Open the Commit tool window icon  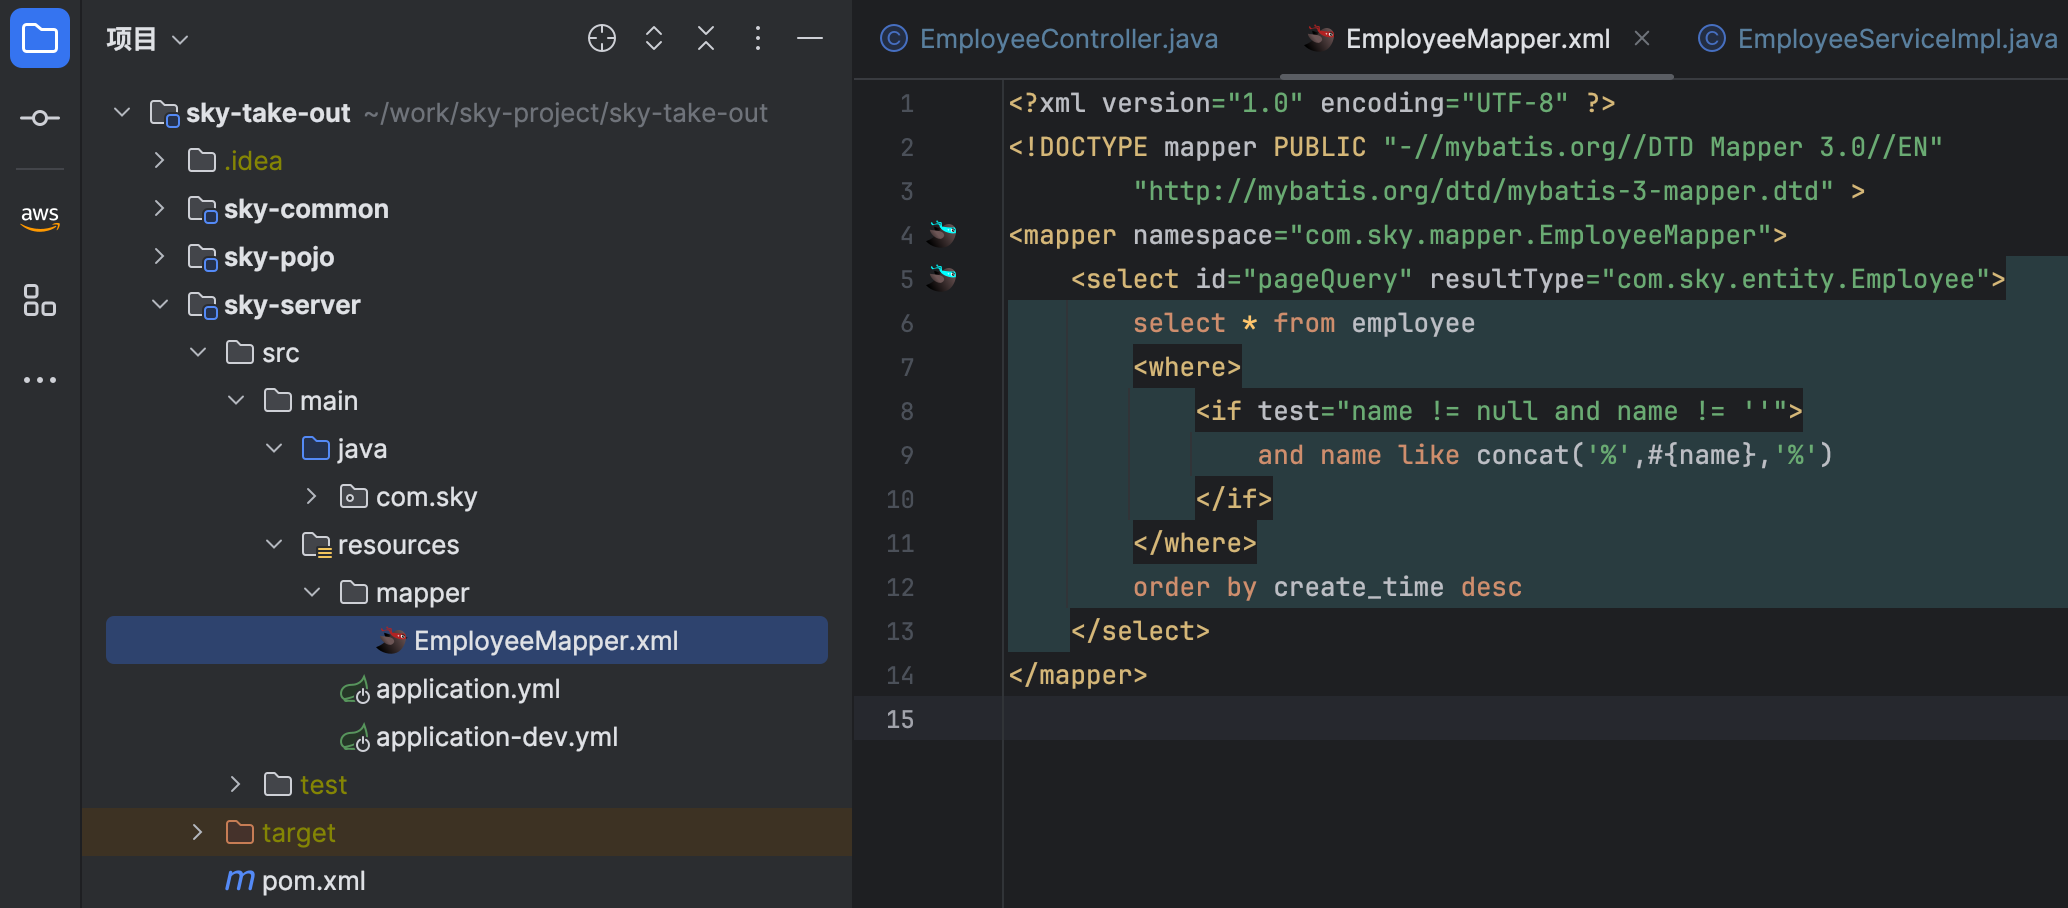point(40,118)
